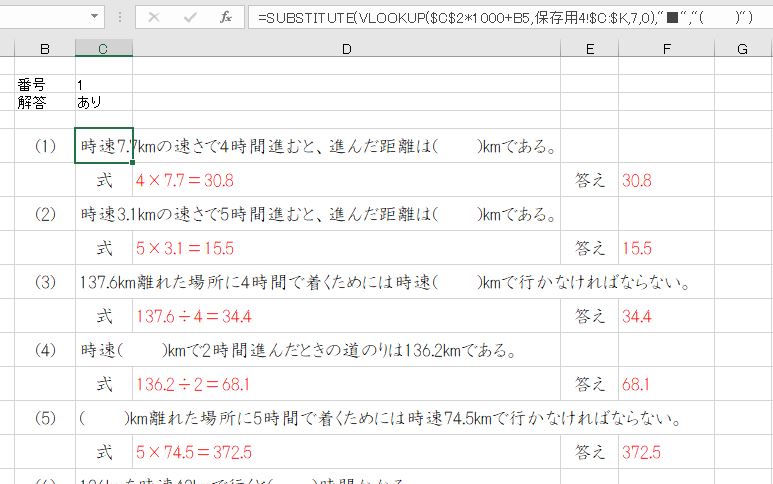The image size is (773, 484).
Task: Click the 式 label beside 4×7.7=30.8
Action: pos(104,180)
